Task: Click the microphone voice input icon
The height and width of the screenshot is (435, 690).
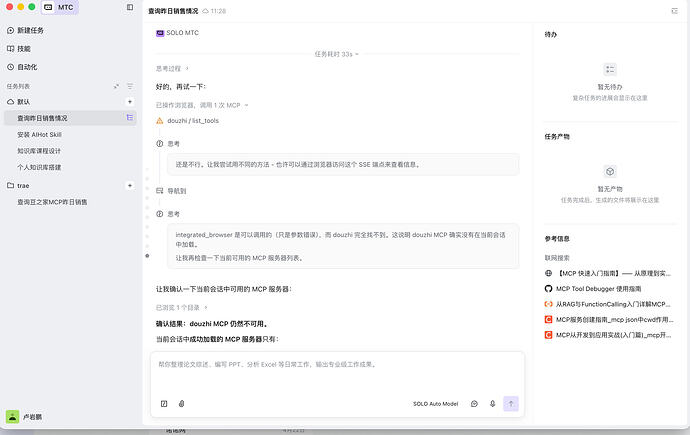Action: tap(492, 404)
